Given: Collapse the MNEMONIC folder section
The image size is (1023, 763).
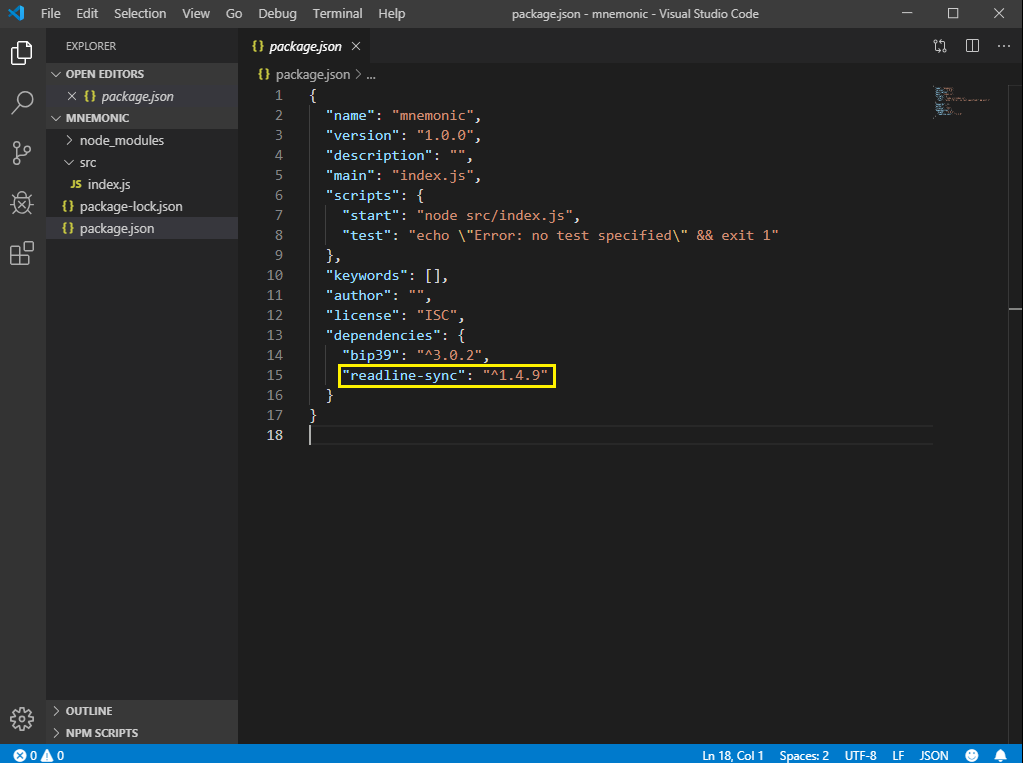Looking at the screenshot, I should [x=56, y=118].
